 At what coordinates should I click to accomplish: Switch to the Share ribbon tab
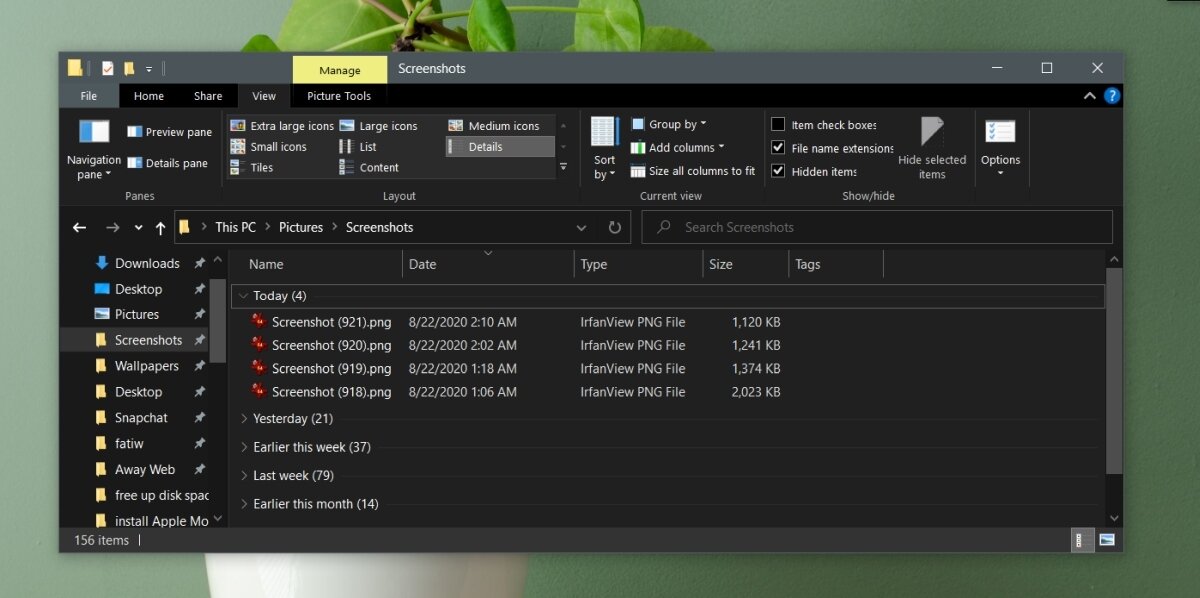point(208,96)
